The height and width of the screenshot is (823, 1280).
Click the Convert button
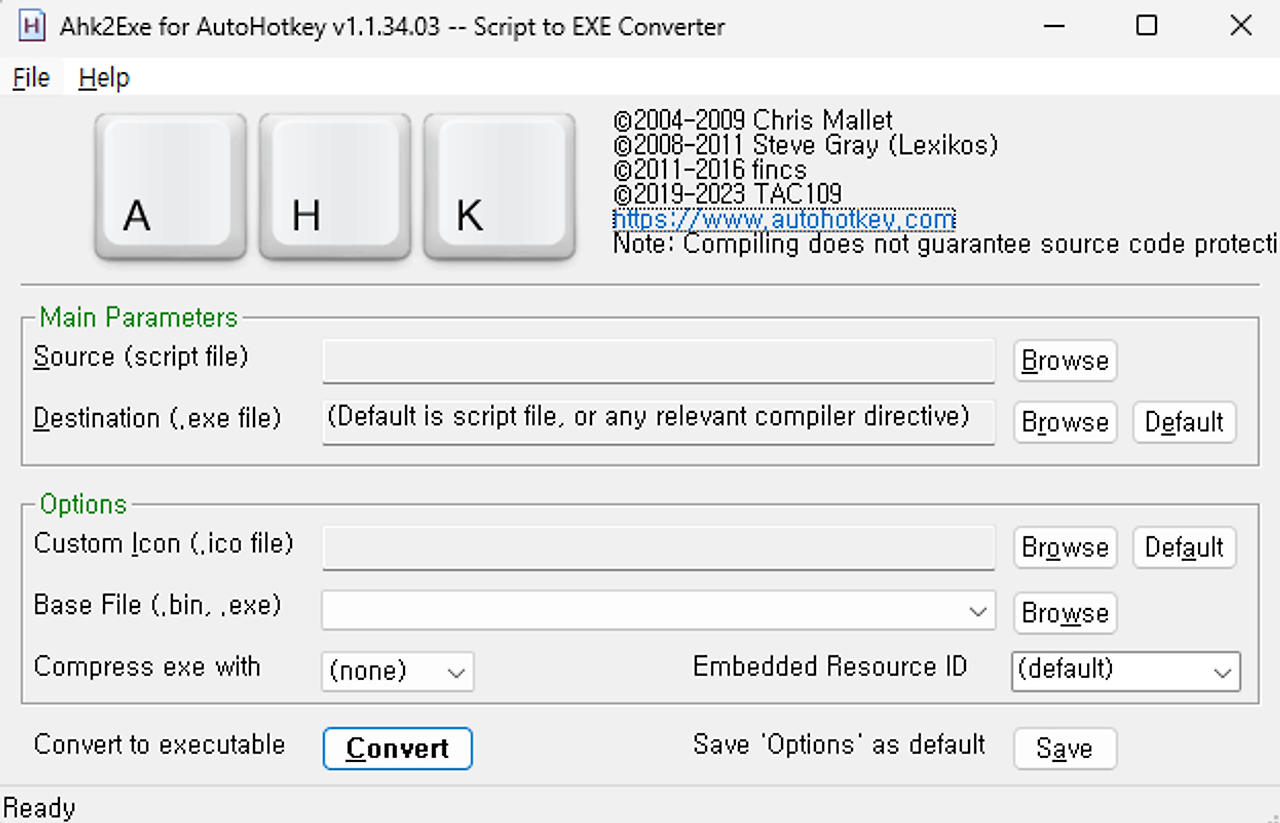click(x=397, y=749)
